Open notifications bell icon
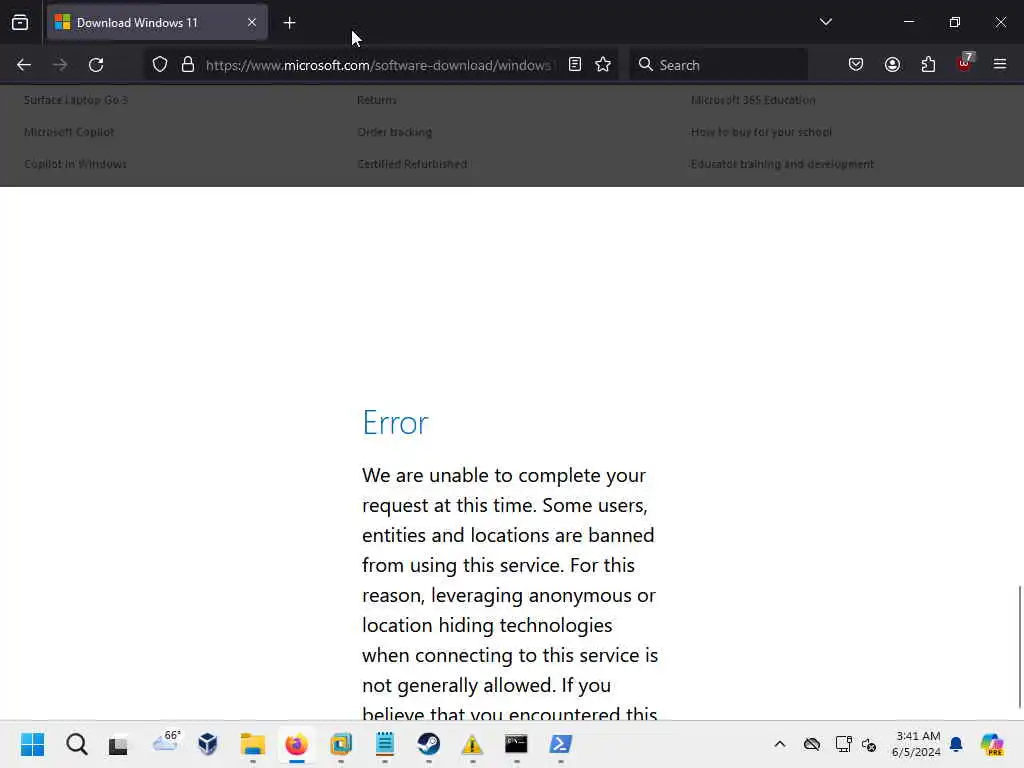Viewport: 1024px width, 768px height. click(956, 744)
